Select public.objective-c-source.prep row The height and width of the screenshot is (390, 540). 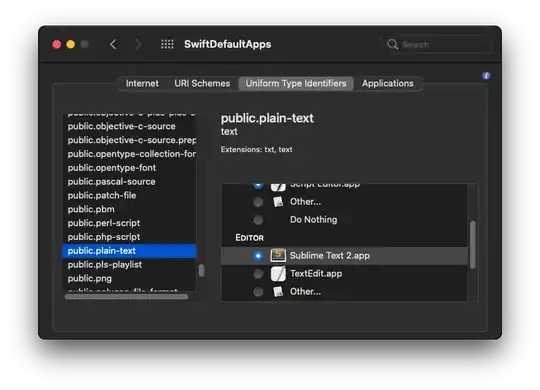coord(129,140)
